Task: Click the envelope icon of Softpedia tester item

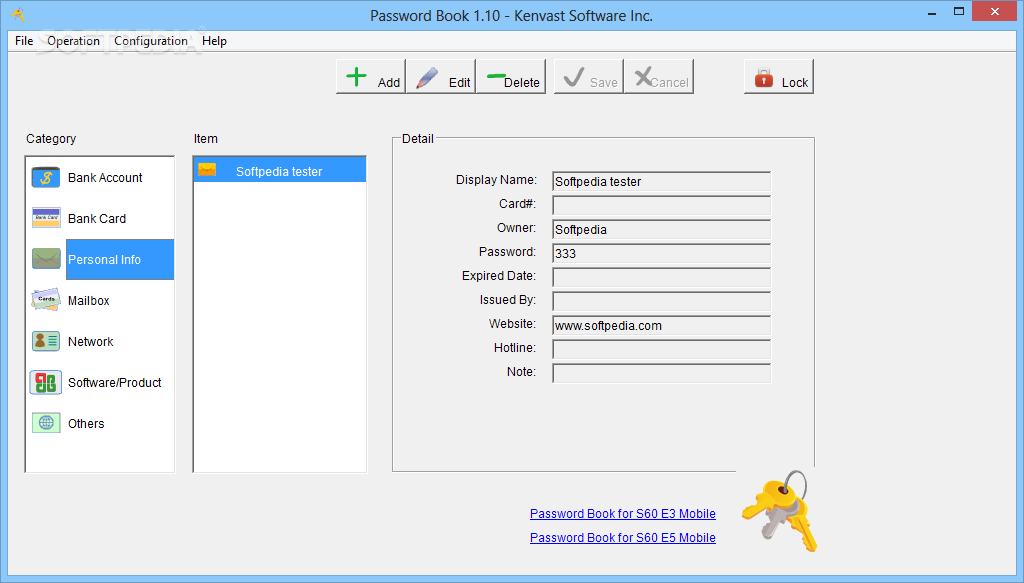Action: pos(207,170)
